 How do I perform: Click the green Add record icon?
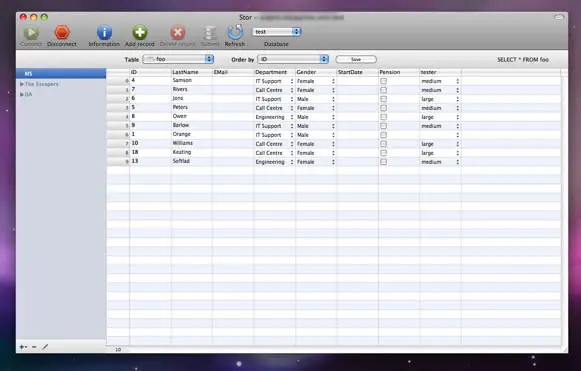point(140,33)
